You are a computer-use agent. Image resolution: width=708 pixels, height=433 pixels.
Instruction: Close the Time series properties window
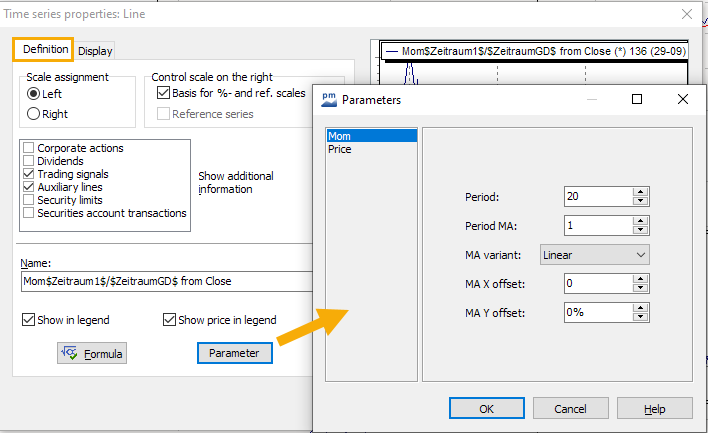[x=686, y=14]
